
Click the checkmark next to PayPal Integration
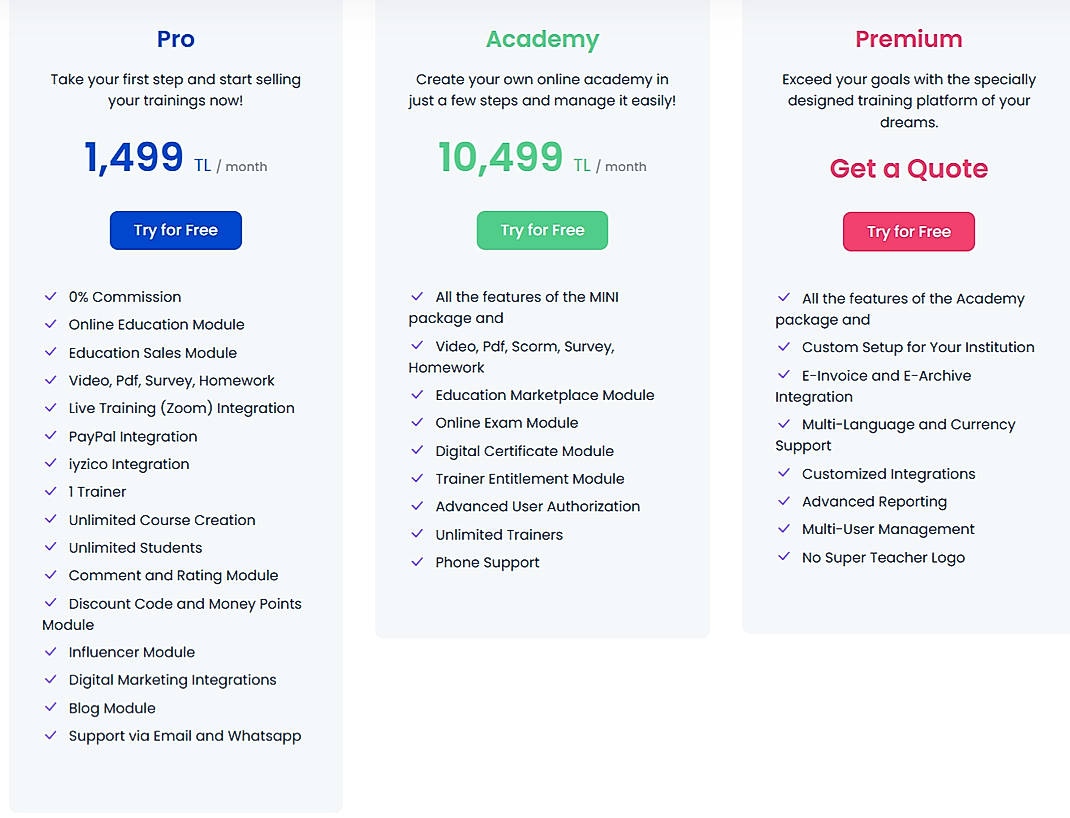[51, 436]
